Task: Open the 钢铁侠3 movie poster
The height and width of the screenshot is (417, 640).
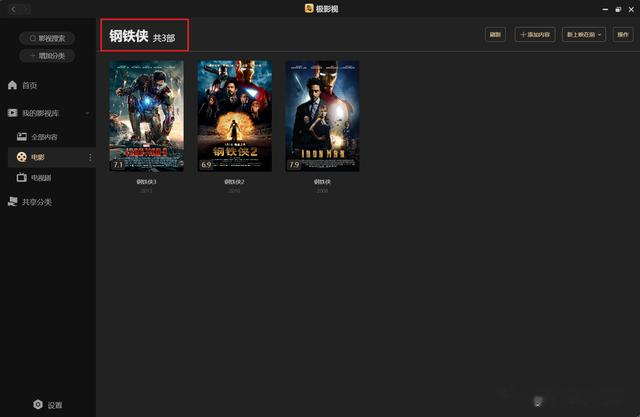Action: pos(146,116)
